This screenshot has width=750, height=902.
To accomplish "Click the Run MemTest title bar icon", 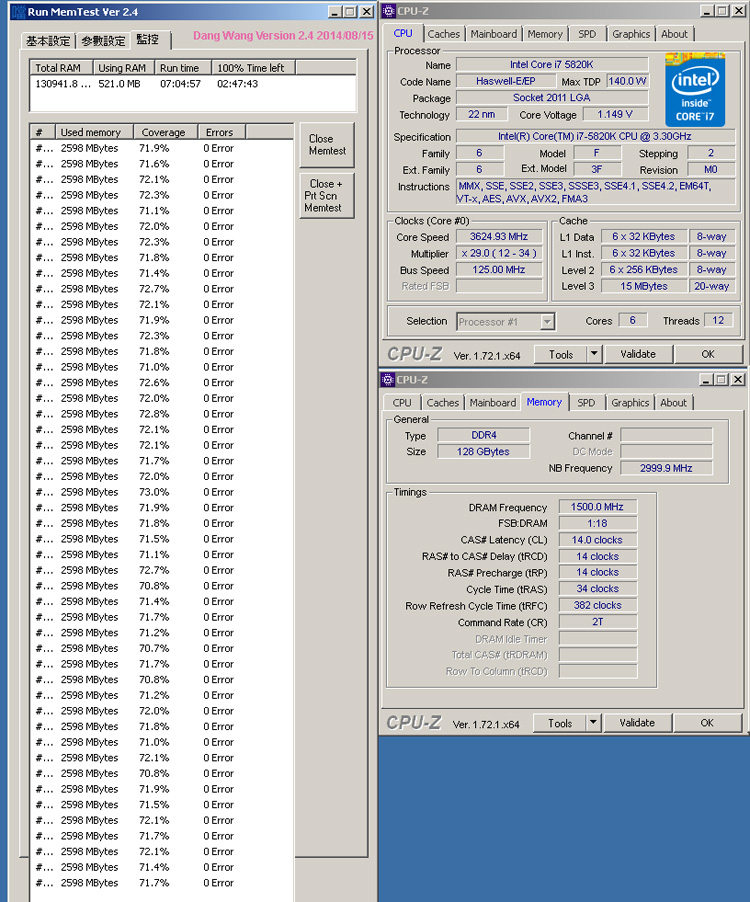I will click(x=18, y=12).
